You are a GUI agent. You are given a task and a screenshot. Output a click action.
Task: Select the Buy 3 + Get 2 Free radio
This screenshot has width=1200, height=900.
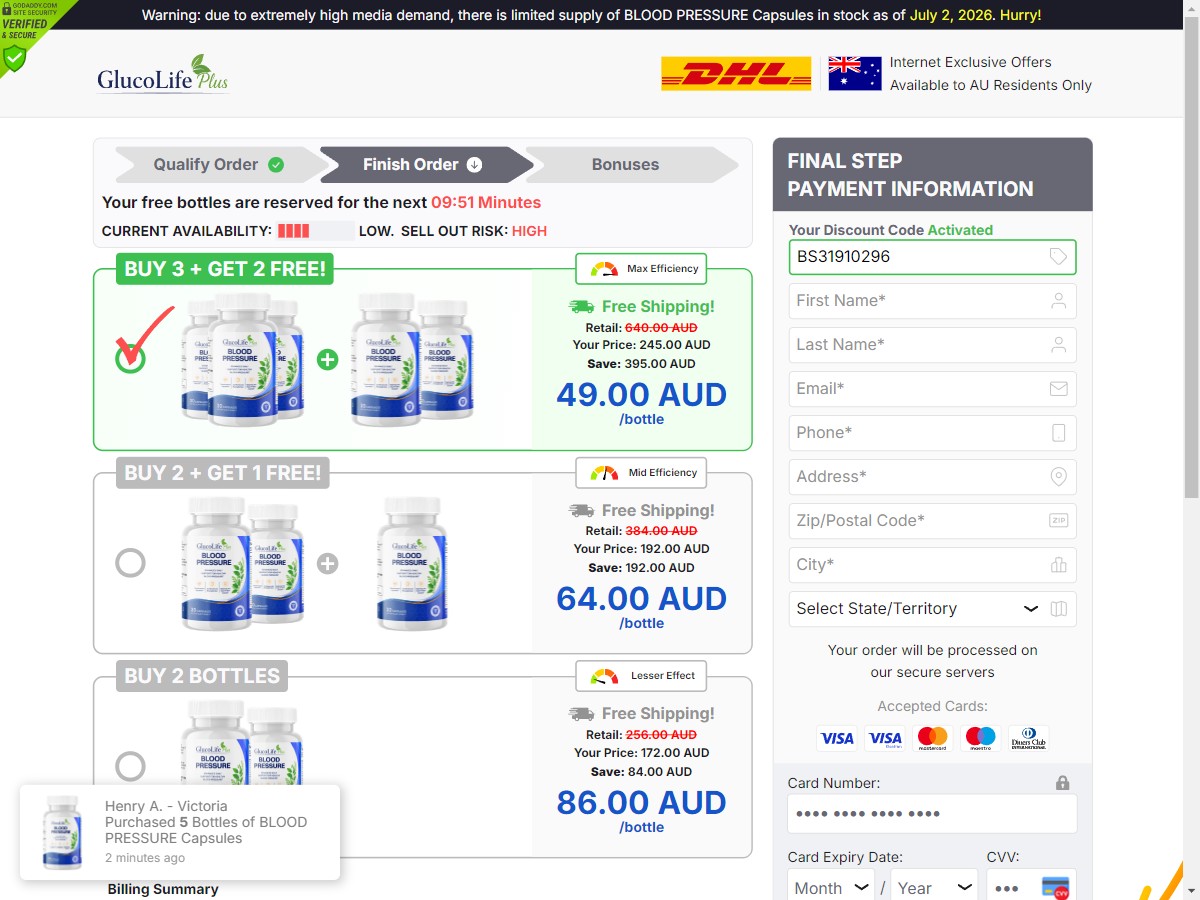click(x=130, y=359)
